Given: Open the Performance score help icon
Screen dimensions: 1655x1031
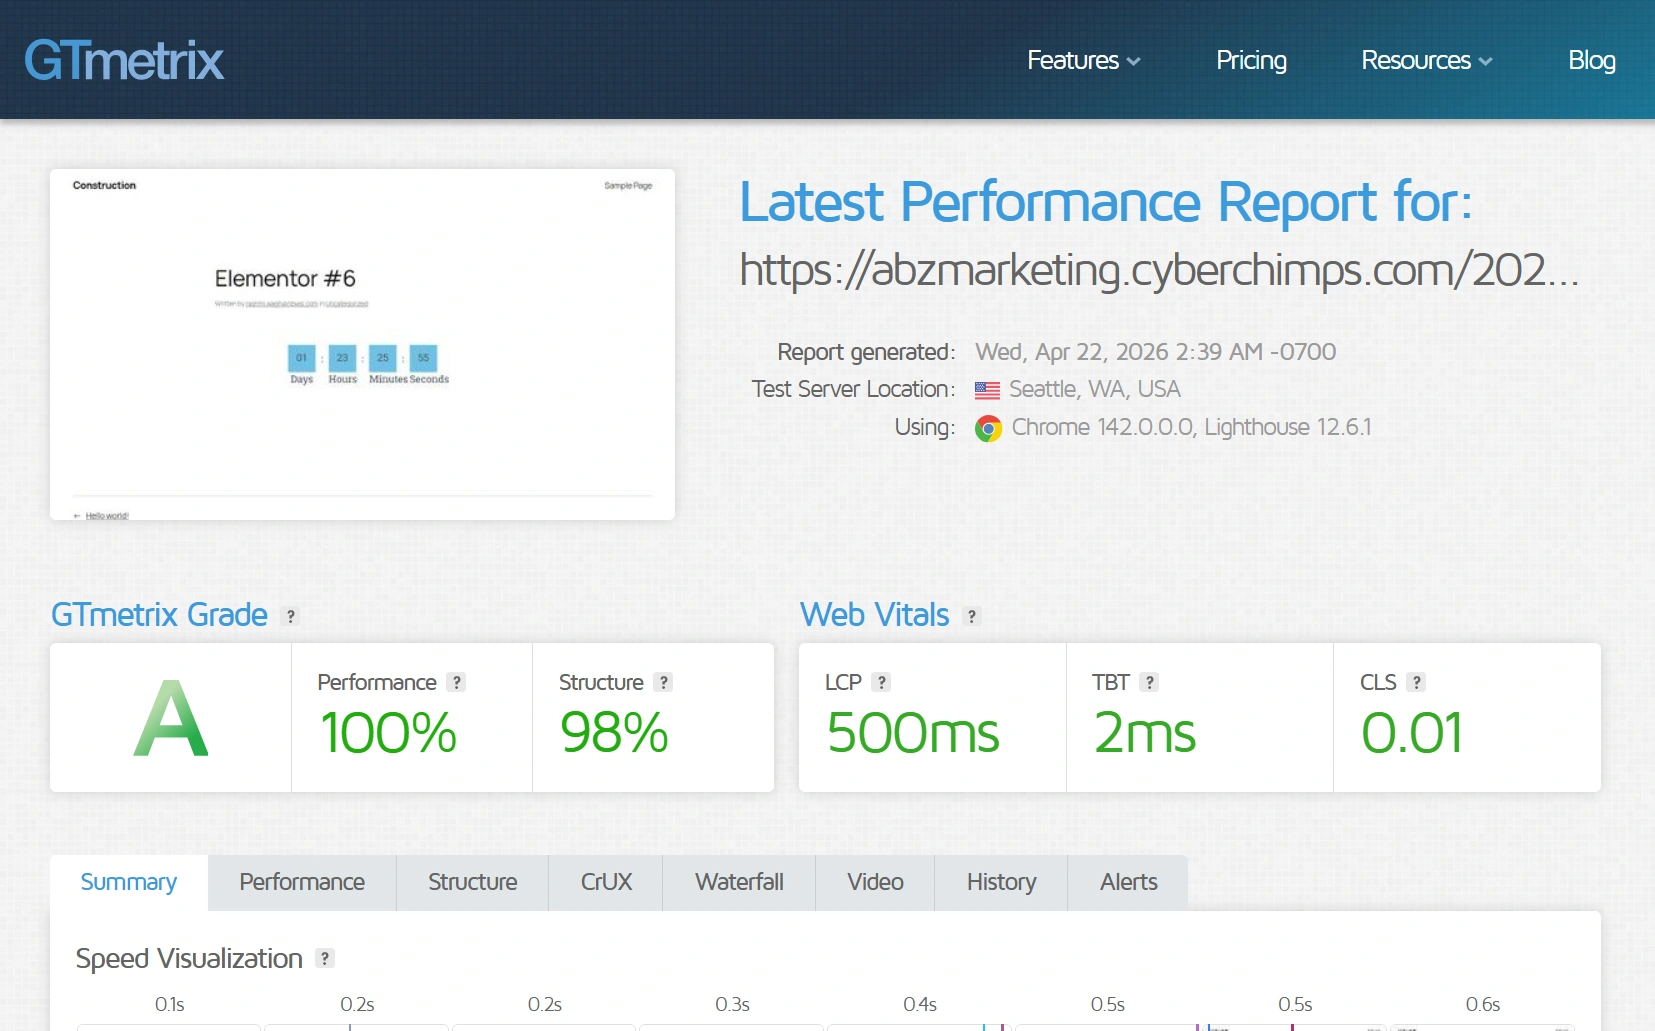Looking at the screenshot, I should pyautogui.click(x=457, y=682).
